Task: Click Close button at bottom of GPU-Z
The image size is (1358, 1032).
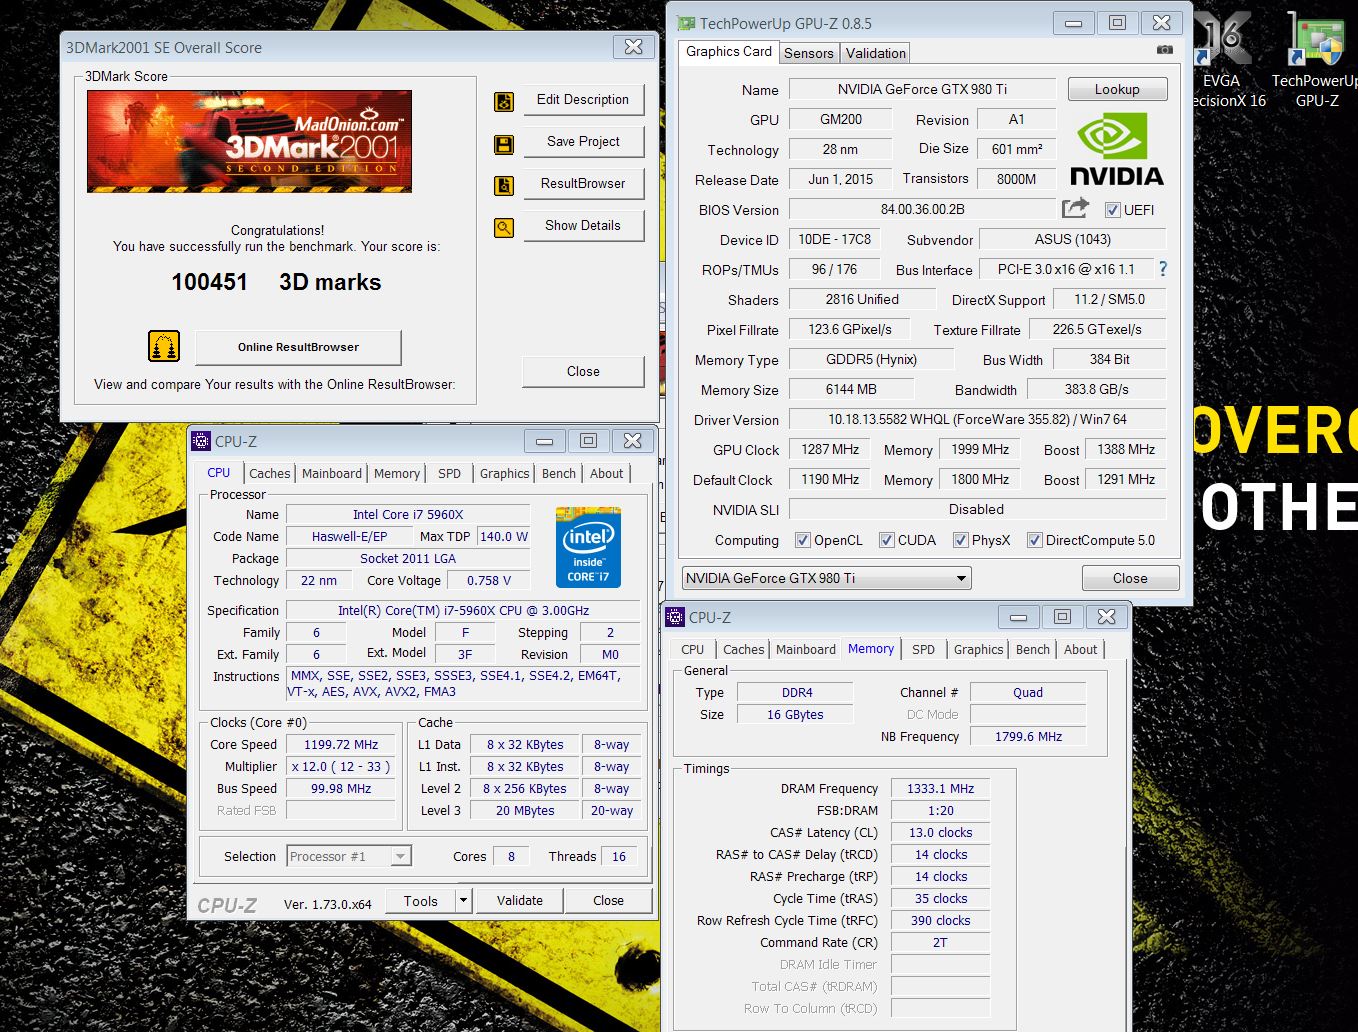Action: point(1130,578)
